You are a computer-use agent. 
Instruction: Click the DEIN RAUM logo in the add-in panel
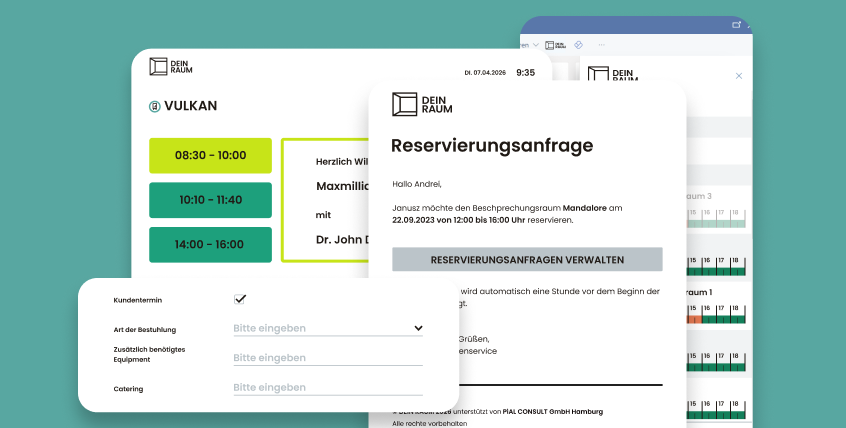[x=612, y=74]
